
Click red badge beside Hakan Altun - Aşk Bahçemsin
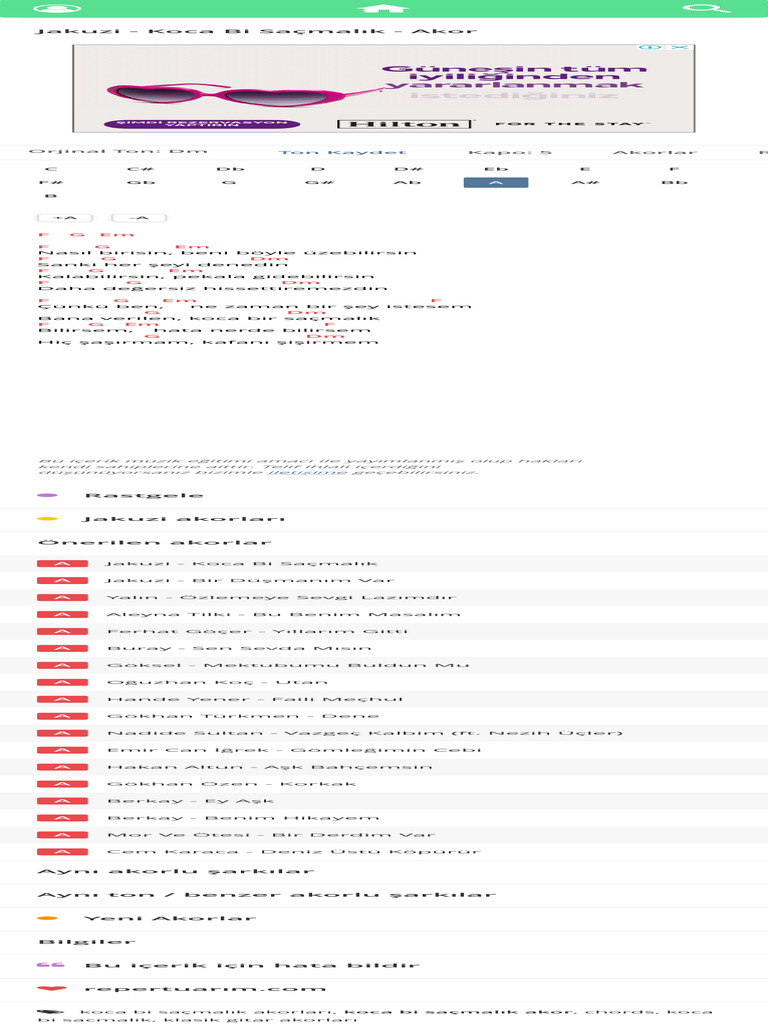pos(62,767)
